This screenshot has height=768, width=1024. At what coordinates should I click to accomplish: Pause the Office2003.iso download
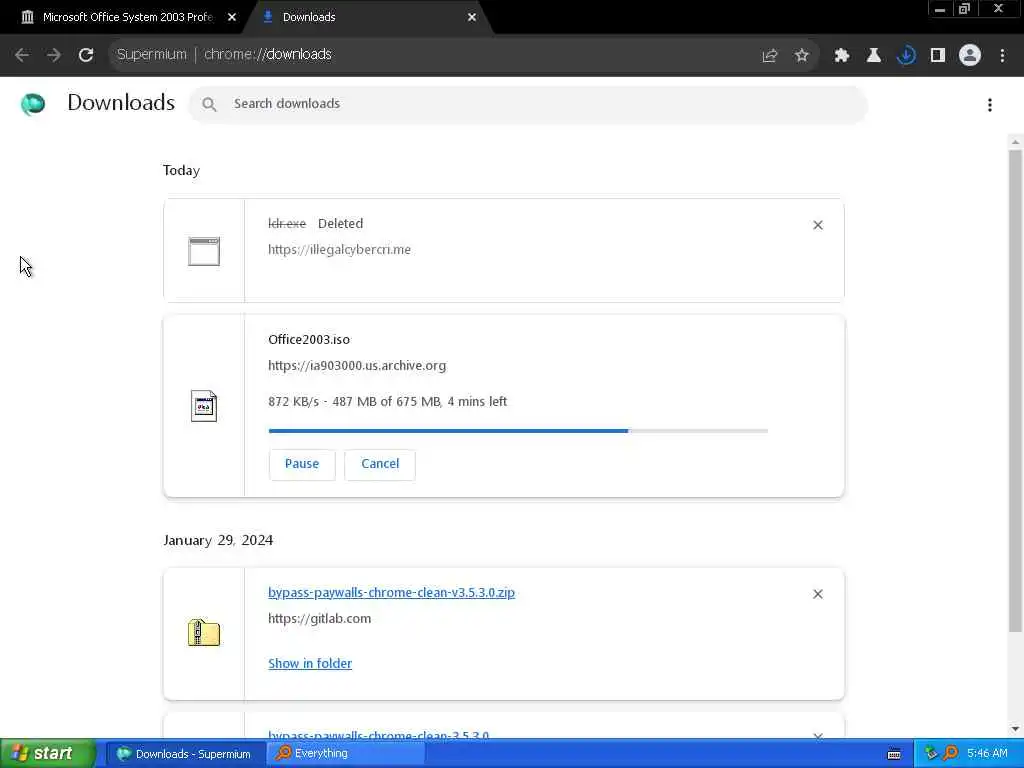click(302, 464)
